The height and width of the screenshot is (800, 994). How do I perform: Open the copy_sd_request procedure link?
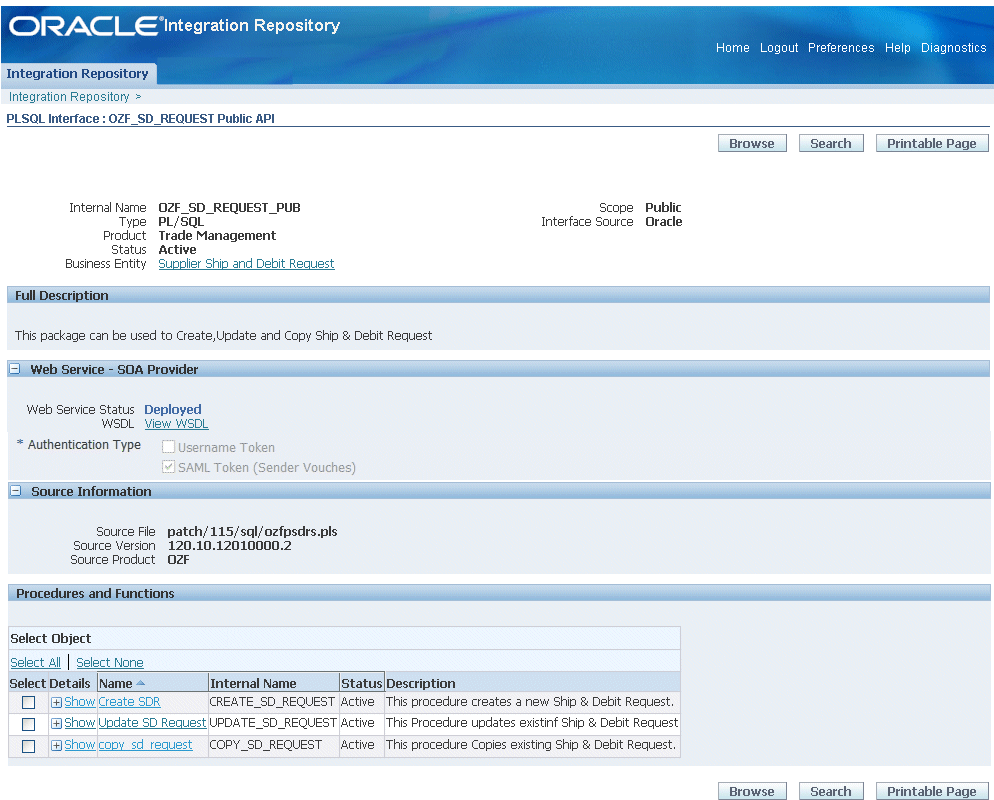145,745
